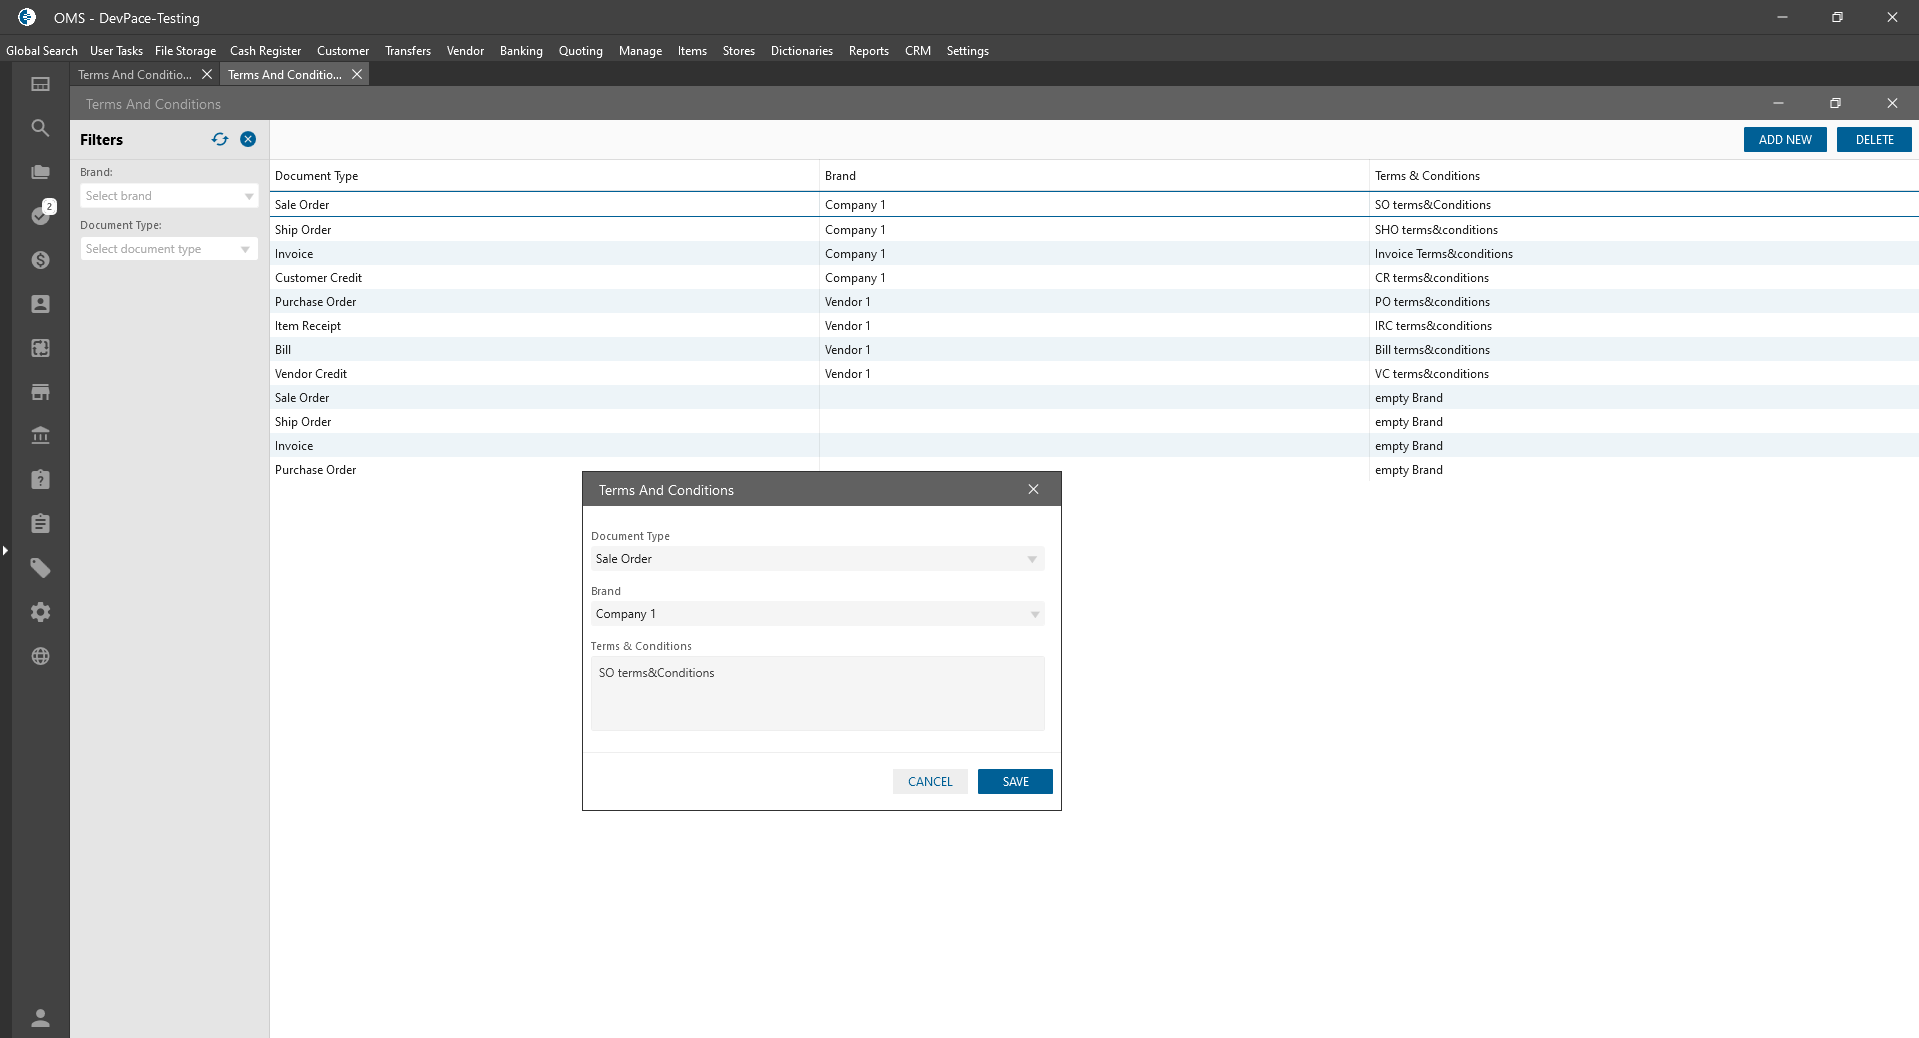Open the Vendor menu

click(x=465, y=51)
